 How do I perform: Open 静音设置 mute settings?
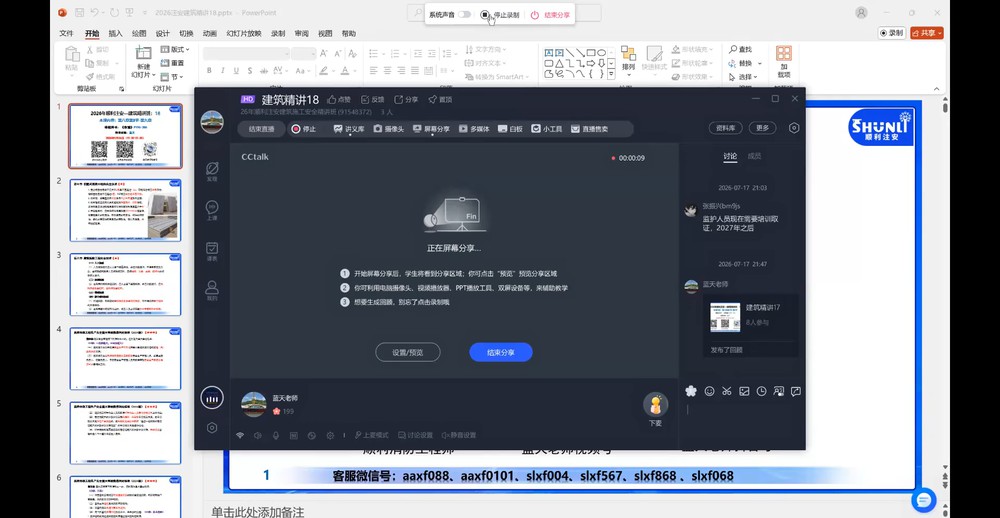pyautogui.click(x=459, y=436)
